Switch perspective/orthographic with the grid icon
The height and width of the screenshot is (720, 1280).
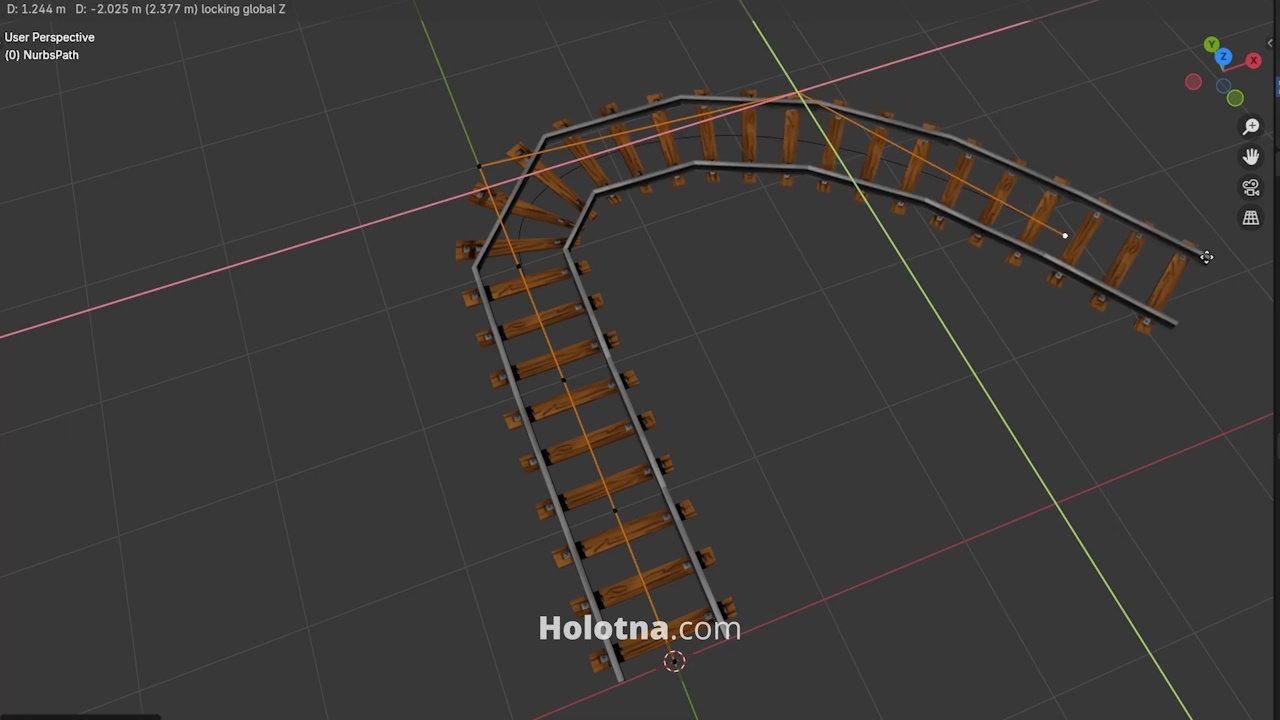point(1251,217)
